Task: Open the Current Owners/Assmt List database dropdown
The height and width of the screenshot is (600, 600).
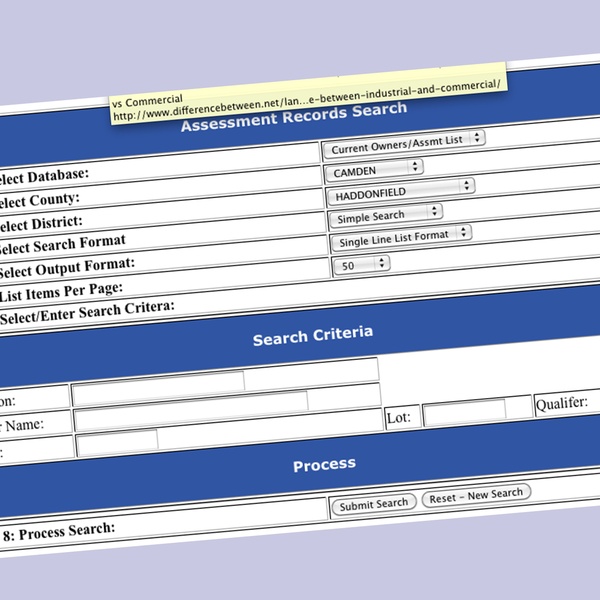Action: coord(404,145)
